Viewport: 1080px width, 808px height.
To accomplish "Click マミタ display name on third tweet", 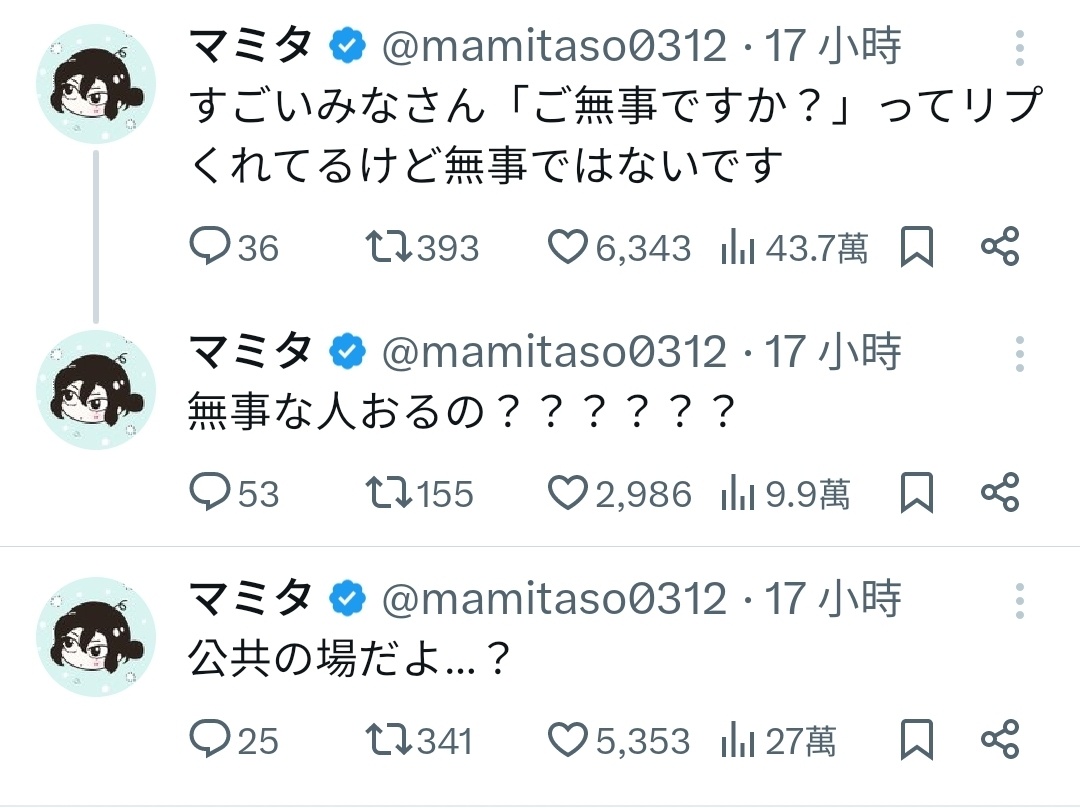I will point(251,599).
